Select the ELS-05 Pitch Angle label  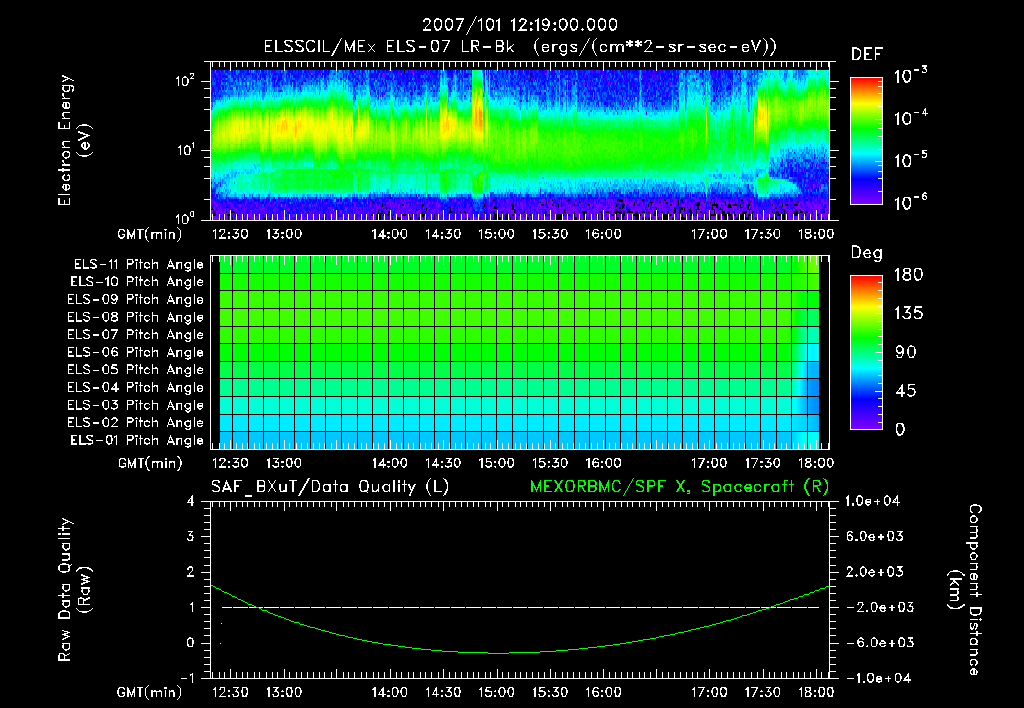click(x=136, y=370)
